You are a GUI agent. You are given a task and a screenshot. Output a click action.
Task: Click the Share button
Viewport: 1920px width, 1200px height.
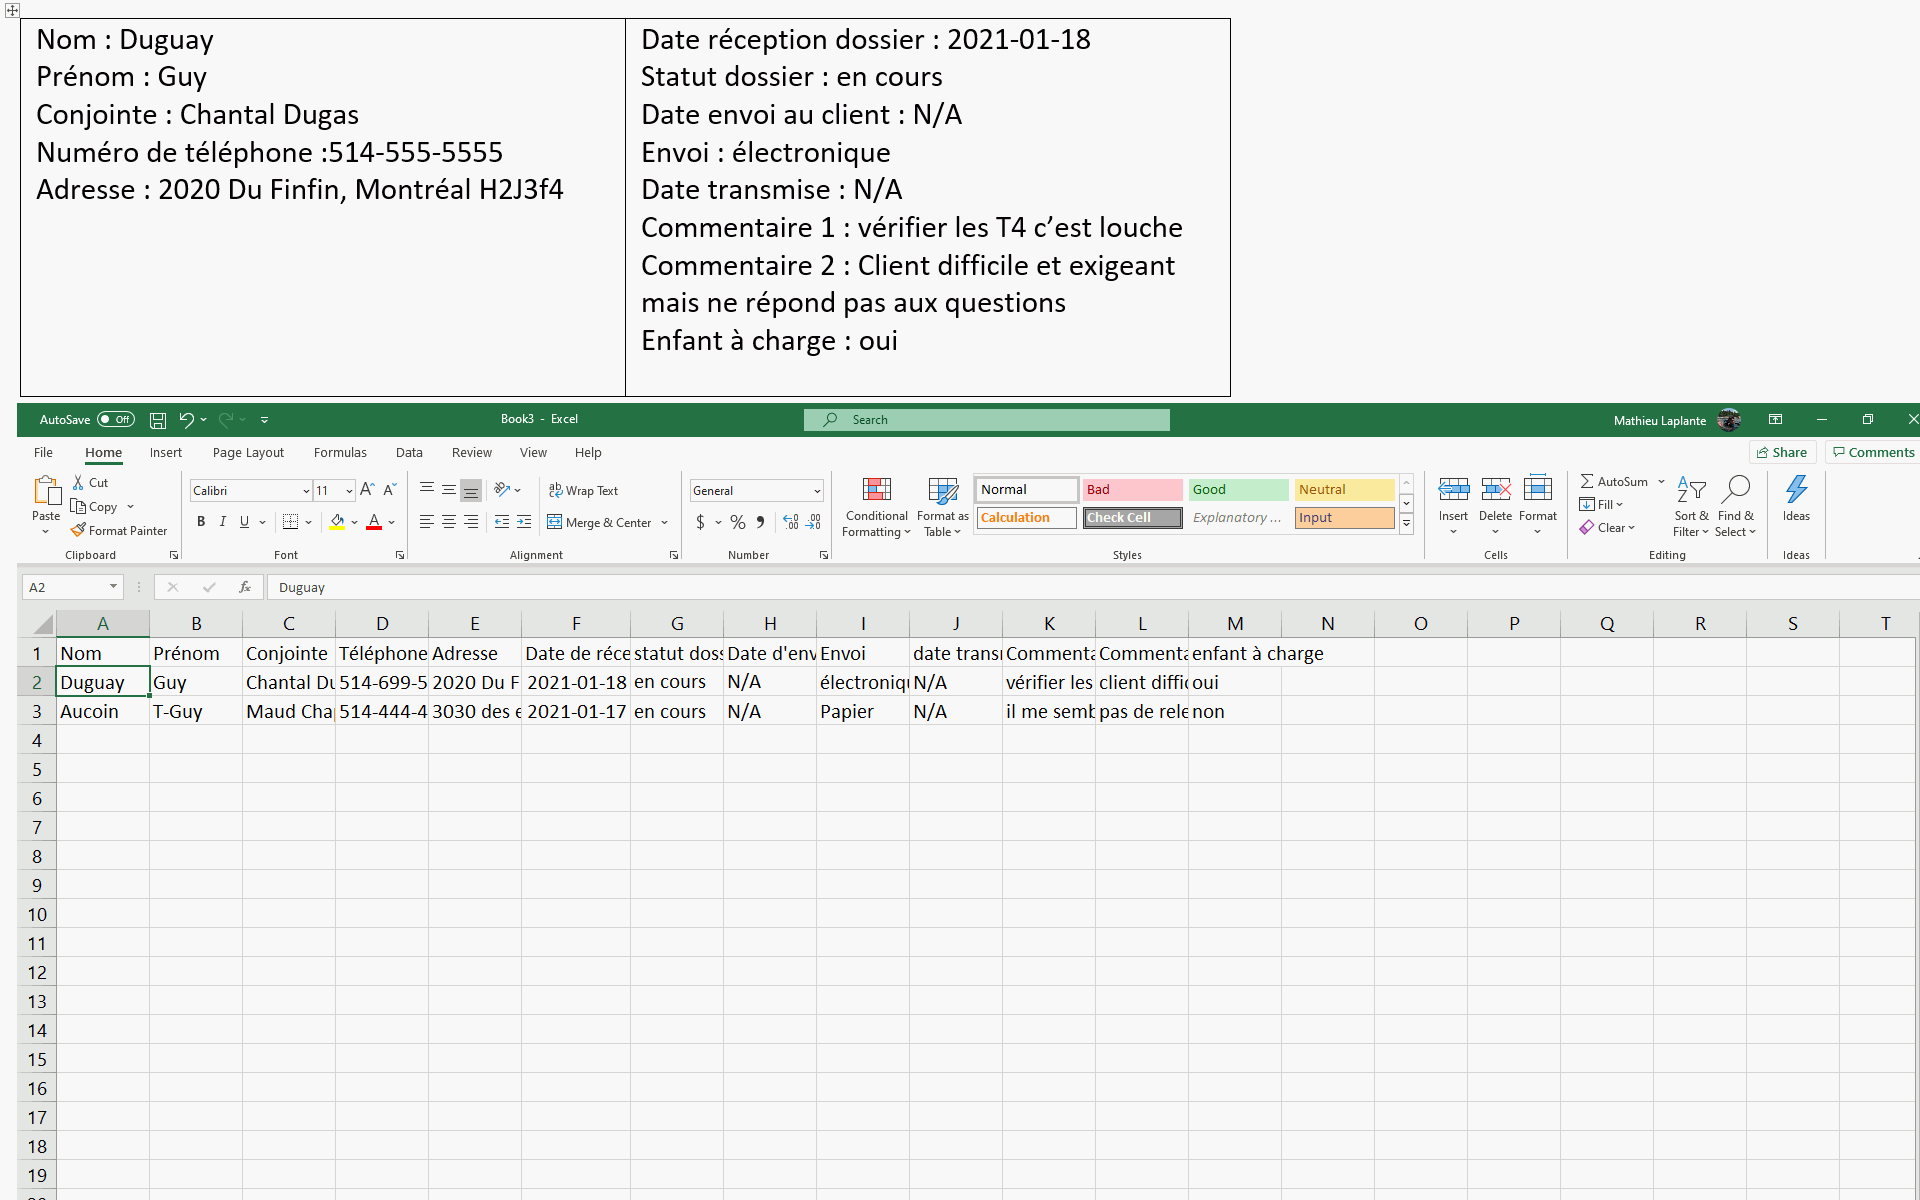[x=1782, y=452]
